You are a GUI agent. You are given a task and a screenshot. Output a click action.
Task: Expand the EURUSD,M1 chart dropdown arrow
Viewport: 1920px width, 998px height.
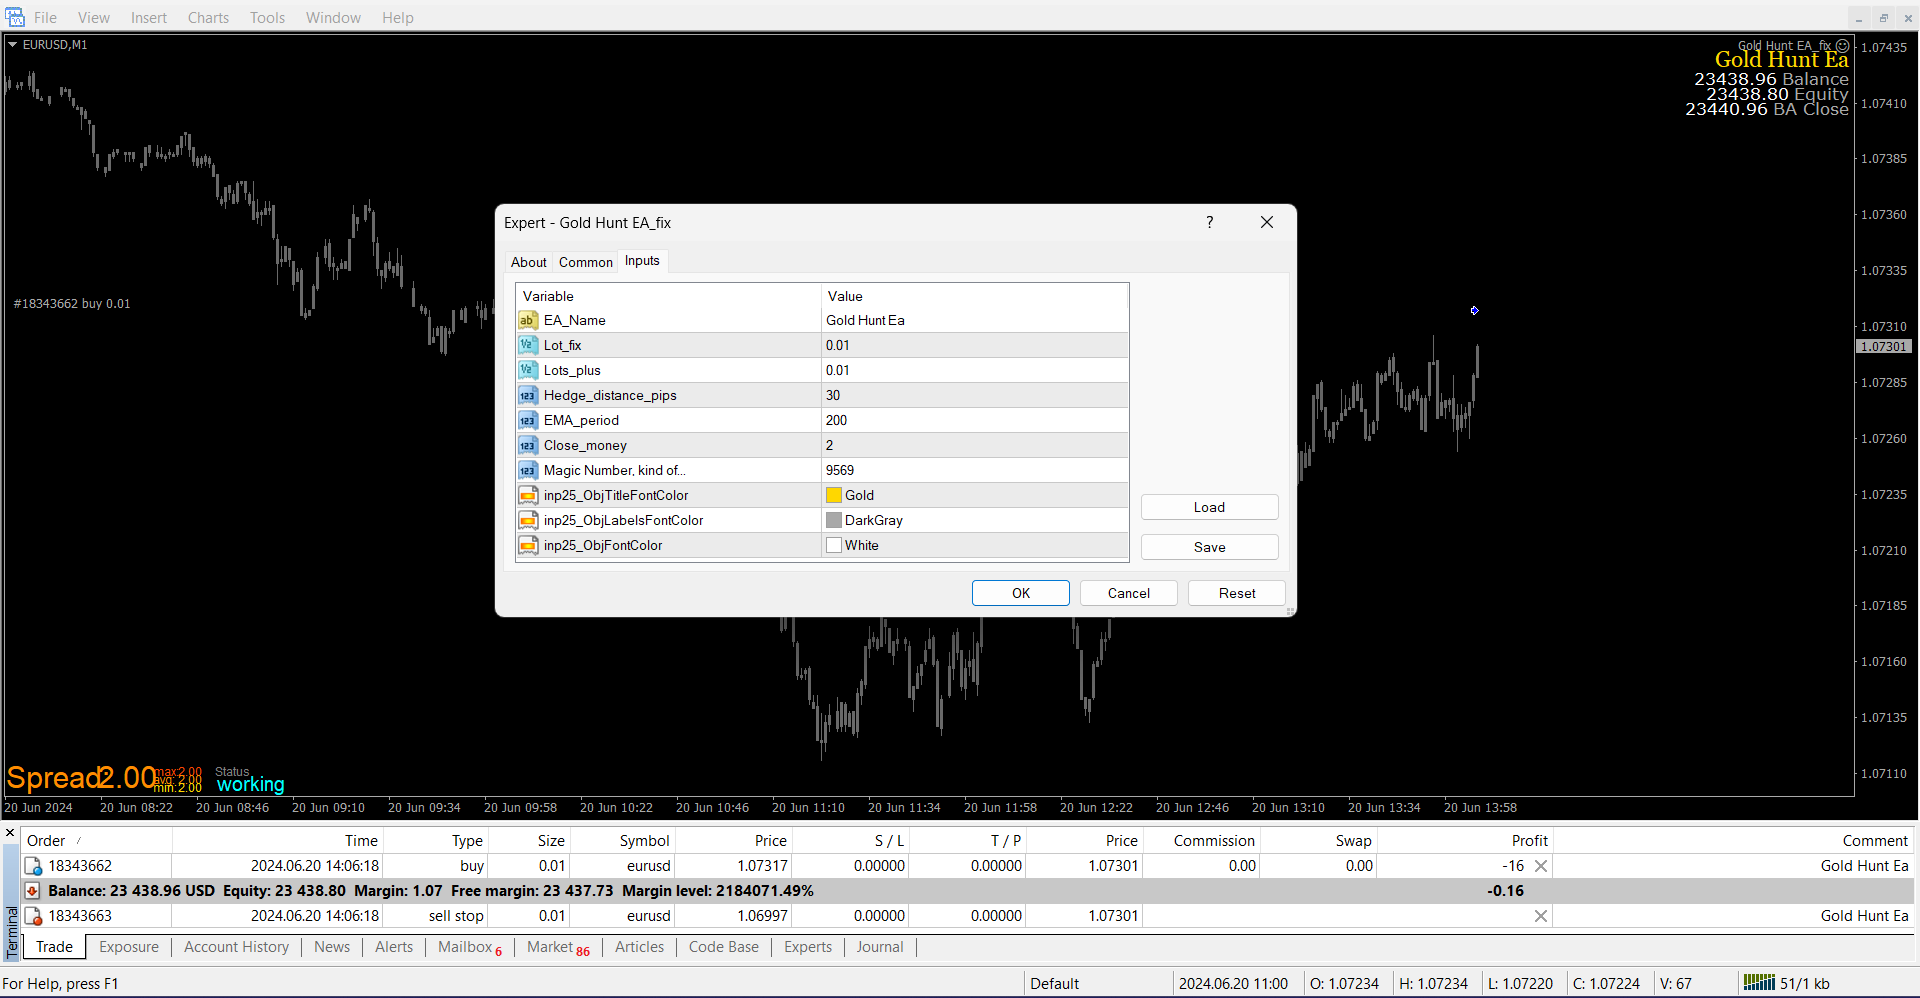coord(13,45)
